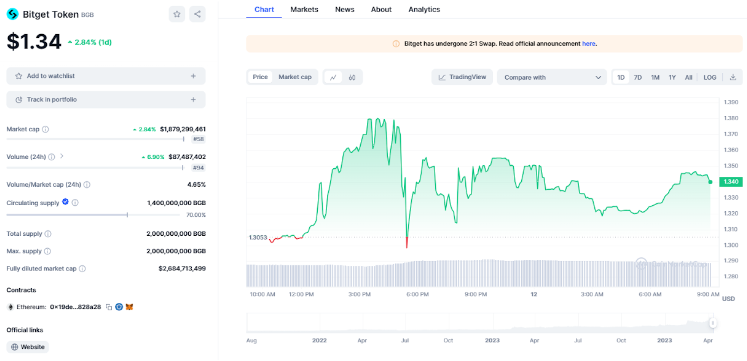Open info icon beside Volume/Market cap (24h)

[x=87, y=184]
